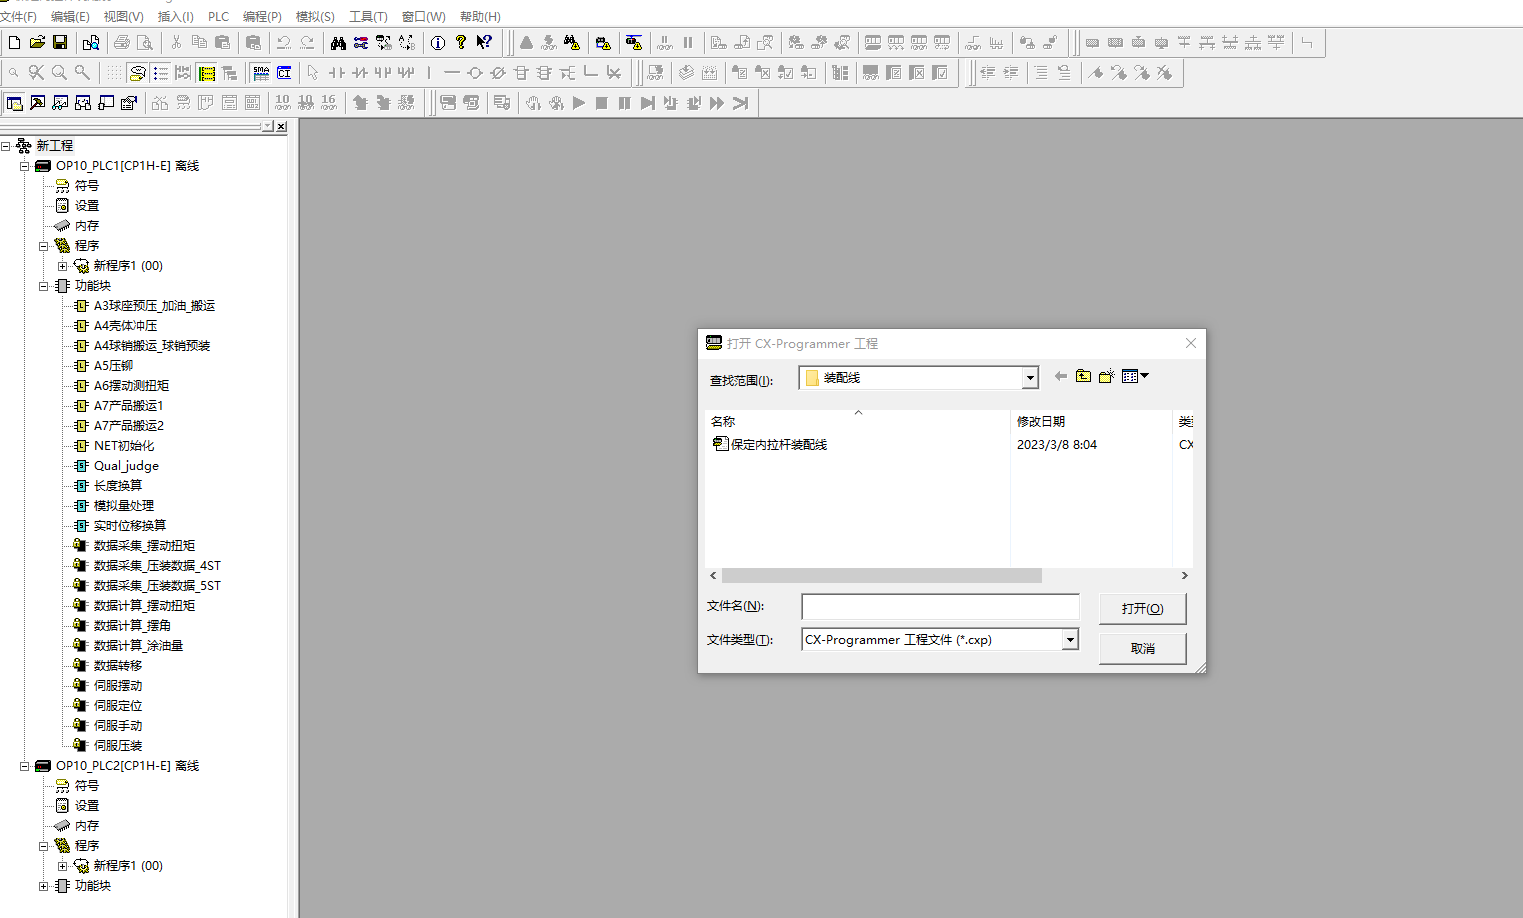Screen dimensions: 1523x918
Task: Click the 打开(O) button
Action: pyautogui.click(x=1142, y=609)
